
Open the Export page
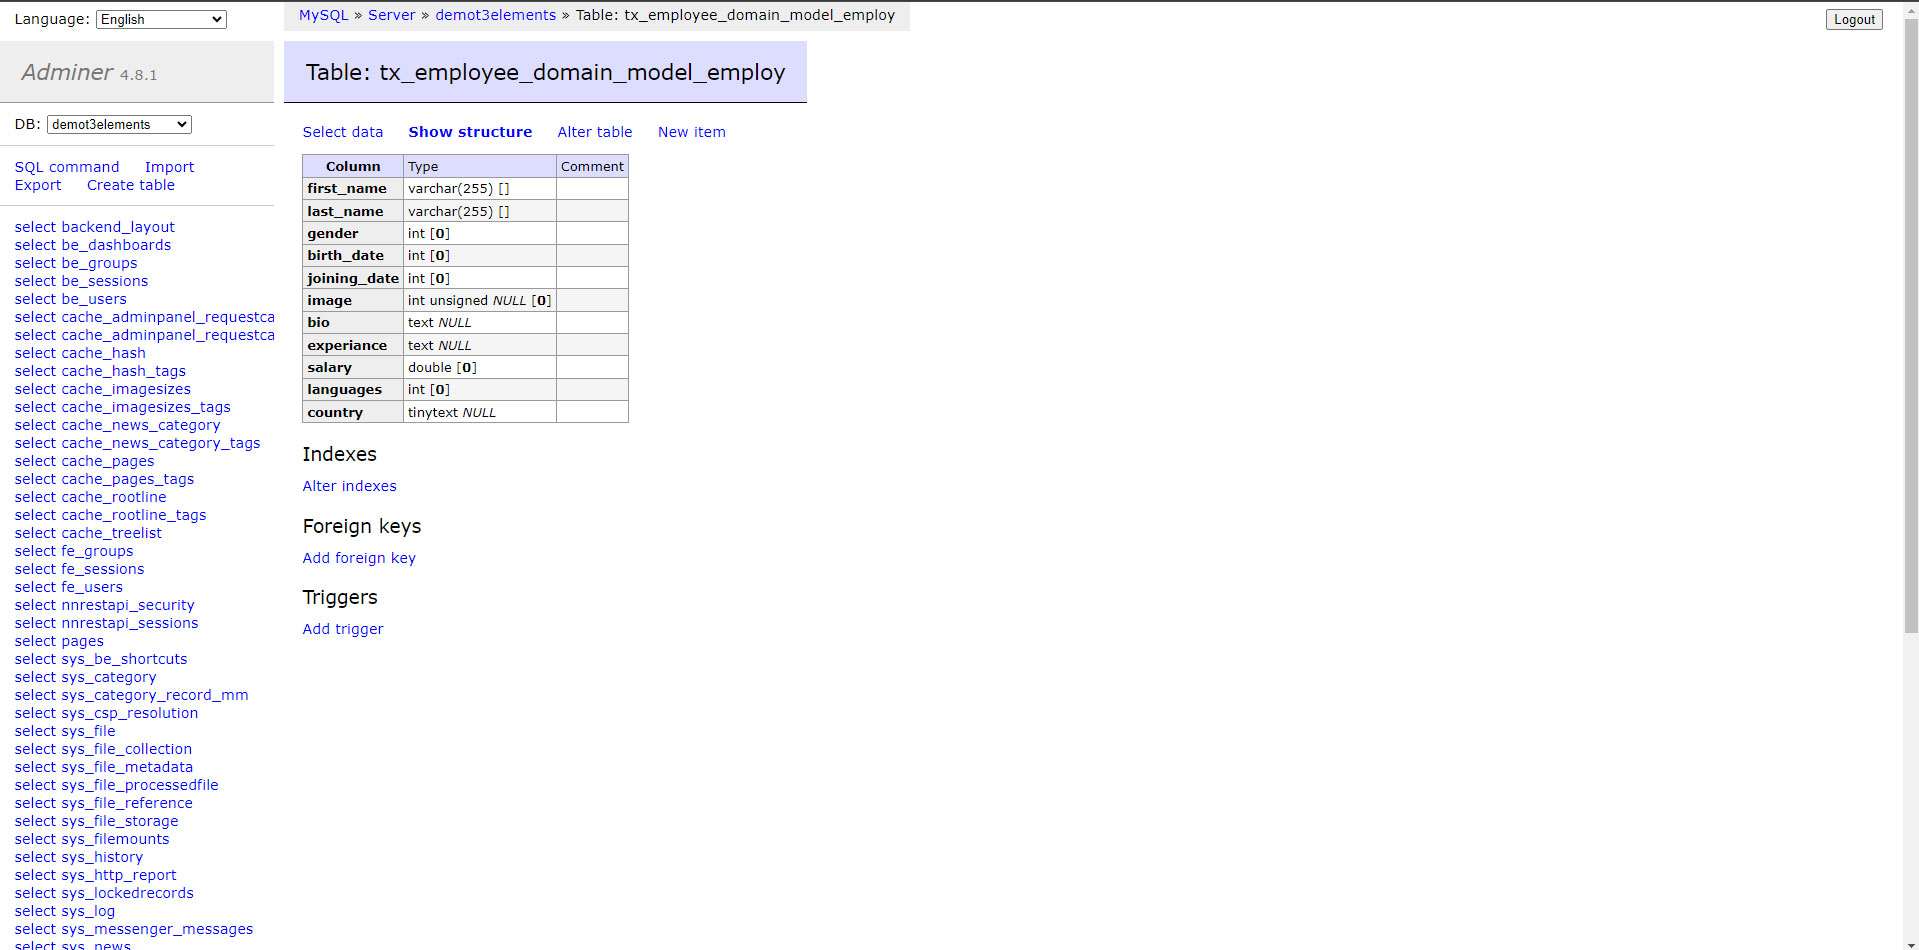click(38, 185)
